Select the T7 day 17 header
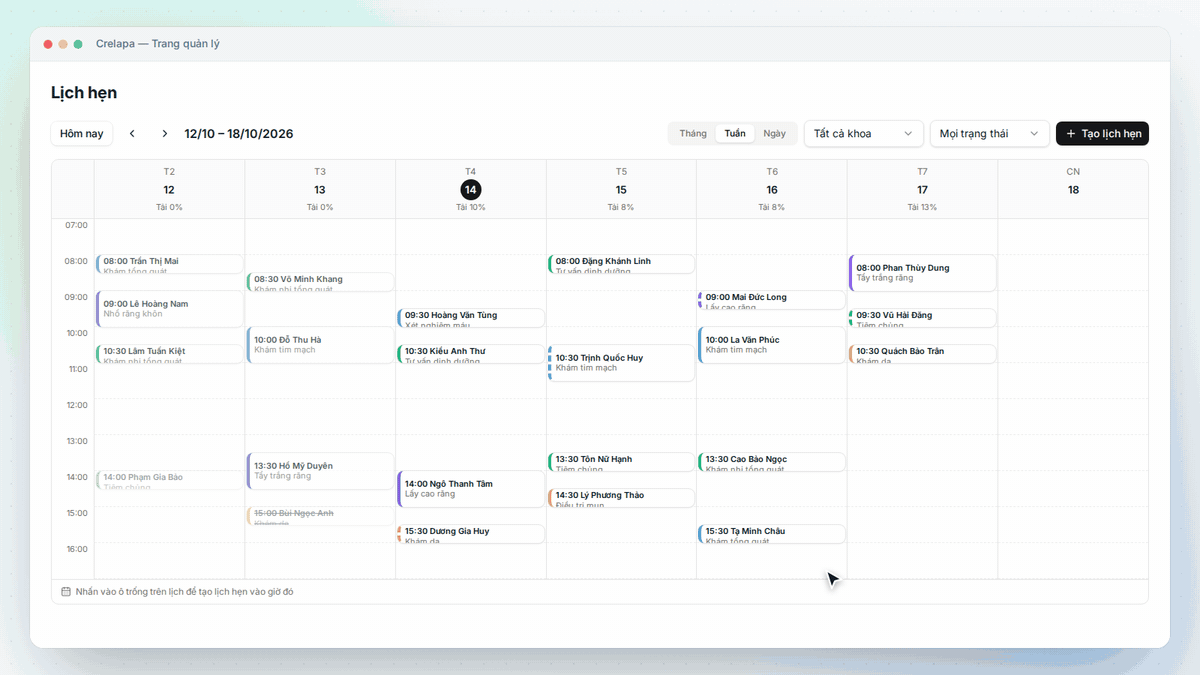The image size is (1200, 675). click(923, 190)
